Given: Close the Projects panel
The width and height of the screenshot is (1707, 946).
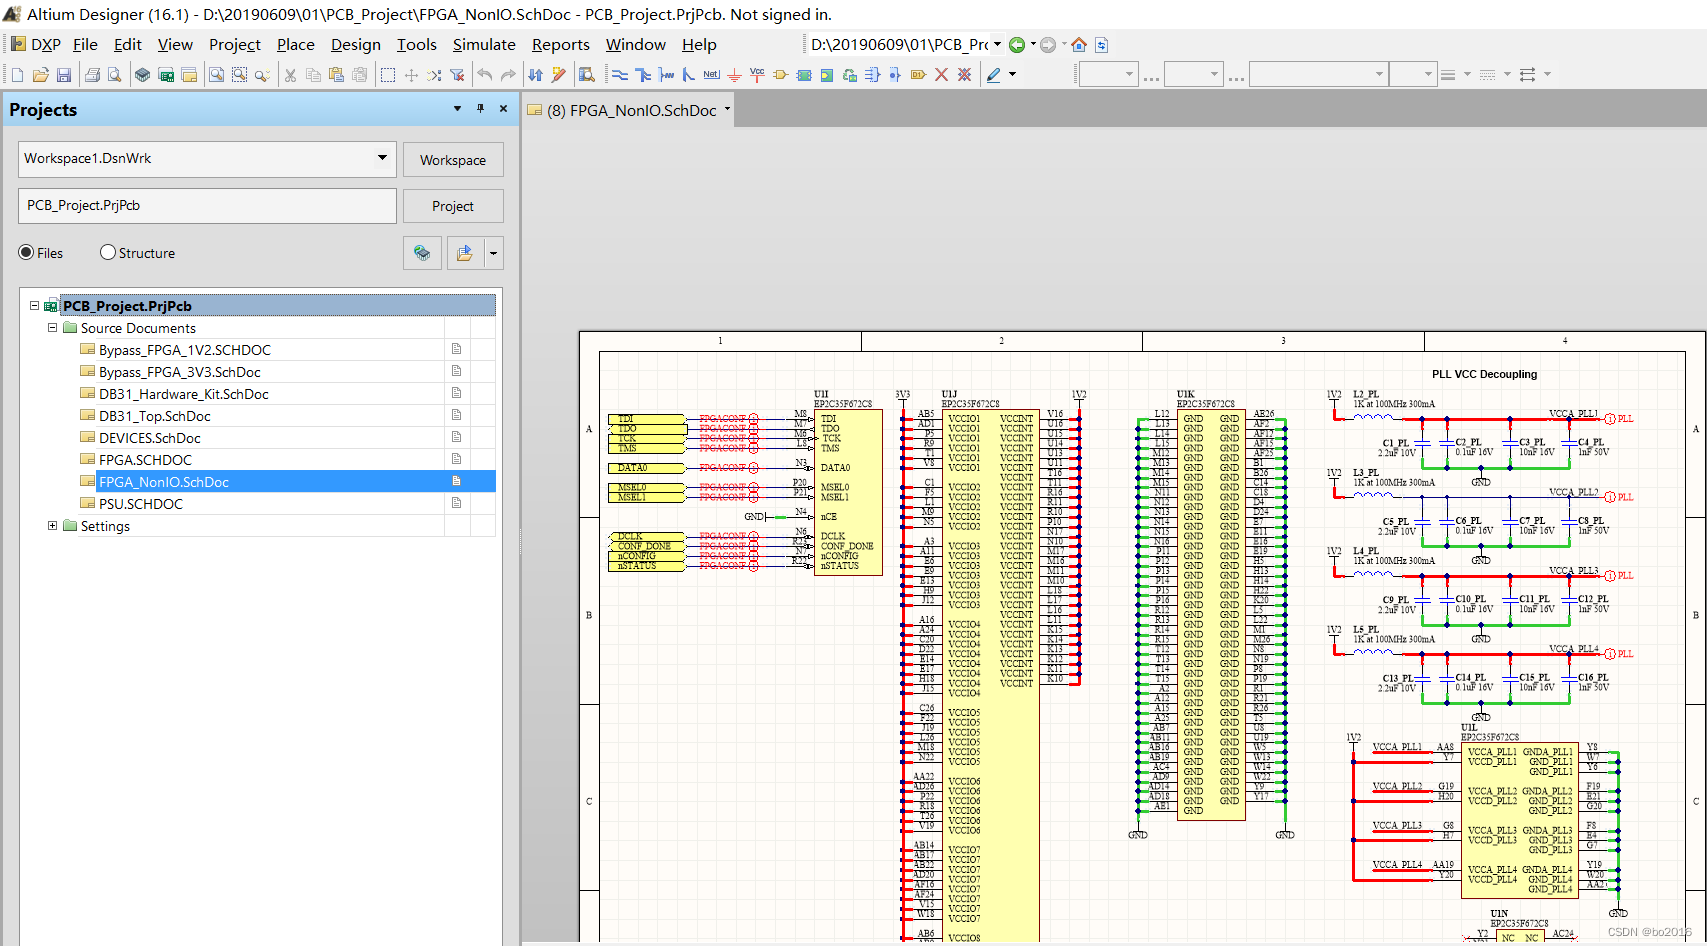Looking at the screenshot, I should (x=503, y=109).
